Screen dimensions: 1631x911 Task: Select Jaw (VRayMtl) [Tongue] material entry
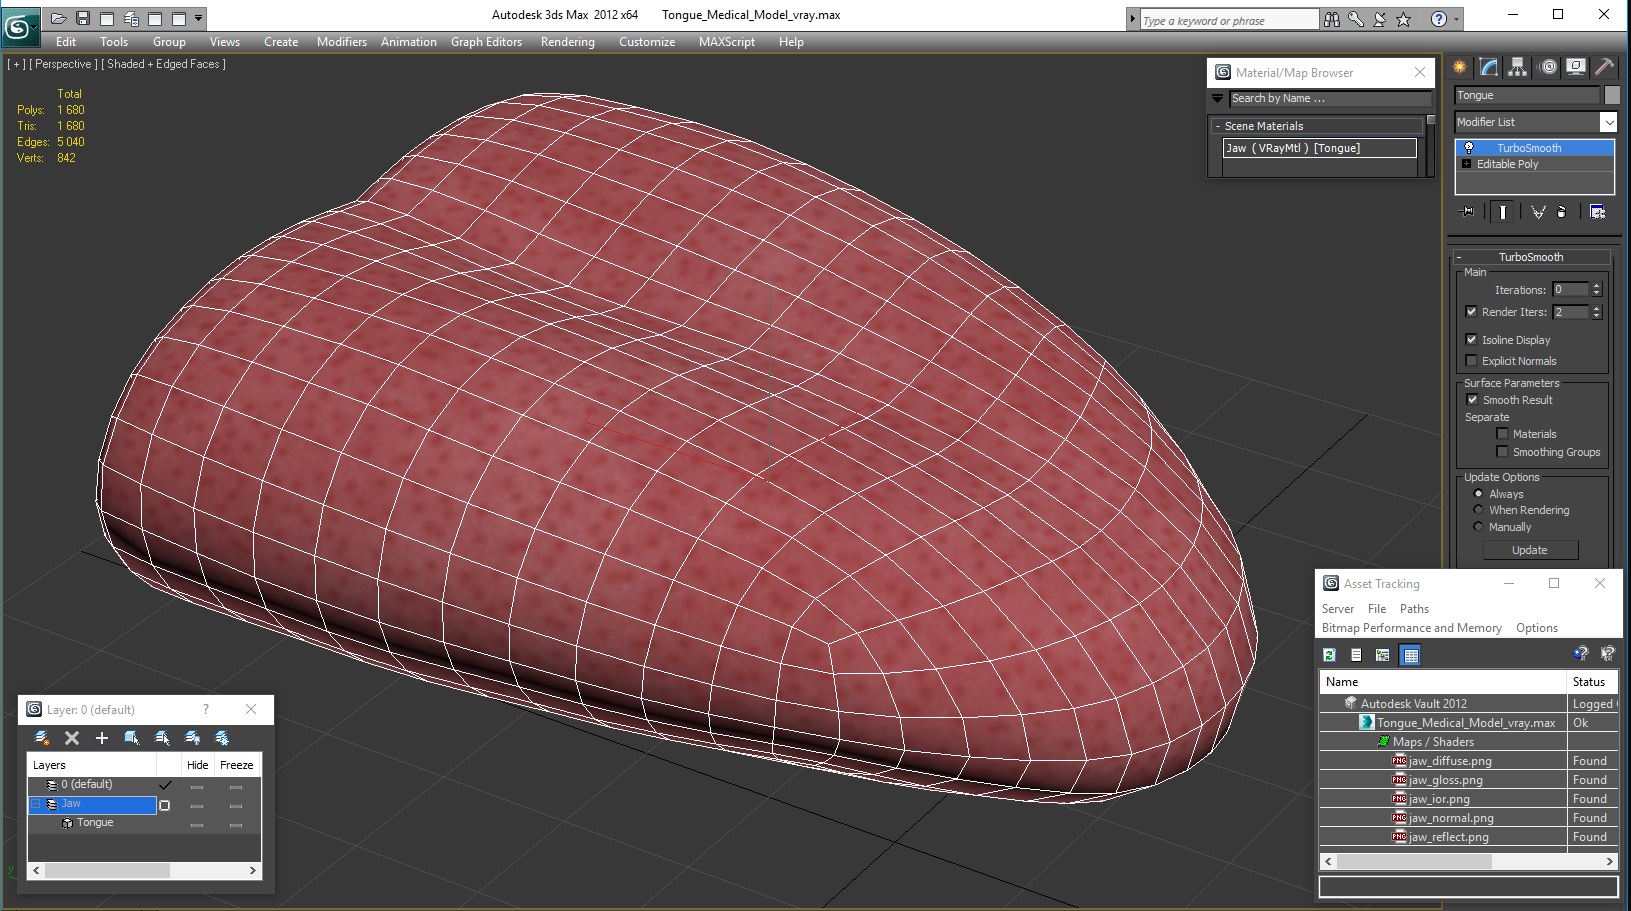click(1320, 148)
